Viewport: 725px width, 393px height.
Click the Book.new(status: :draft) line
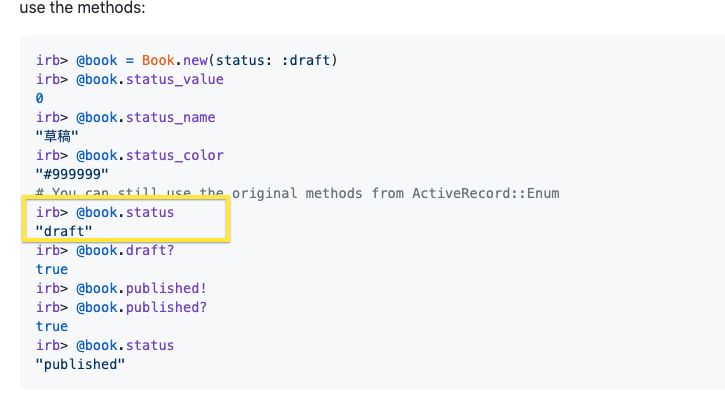[187, 60]
